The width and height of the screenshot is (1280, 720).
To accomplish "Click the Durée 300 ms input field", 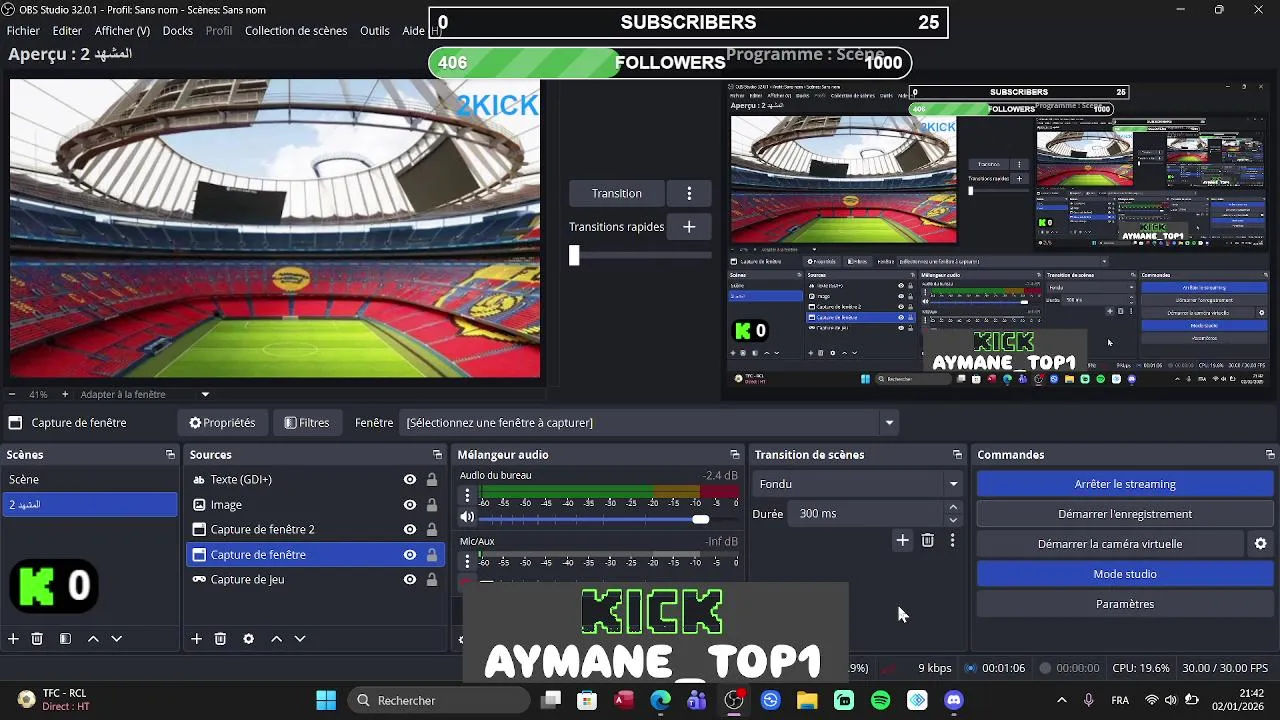I will (x=865, y=514).
